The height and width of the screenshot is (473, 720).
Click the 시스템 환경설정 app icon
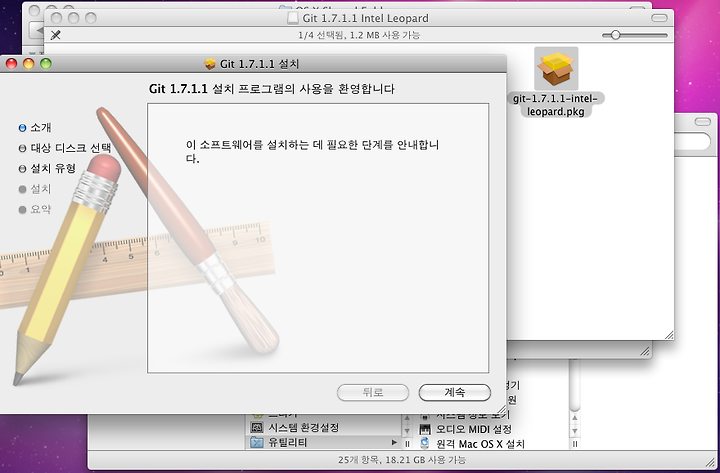click(257, 428)
